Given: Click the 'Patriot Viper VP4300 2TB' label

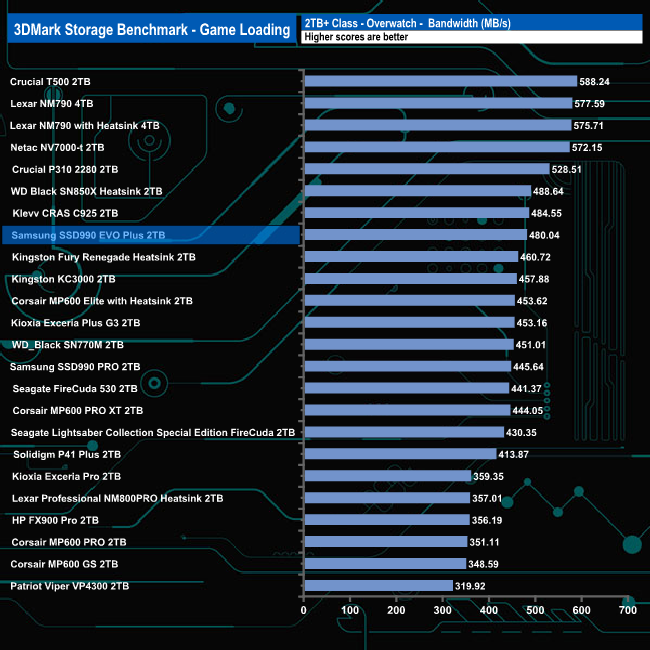Looking at the screenshot, I should click(x=70, y=587).
